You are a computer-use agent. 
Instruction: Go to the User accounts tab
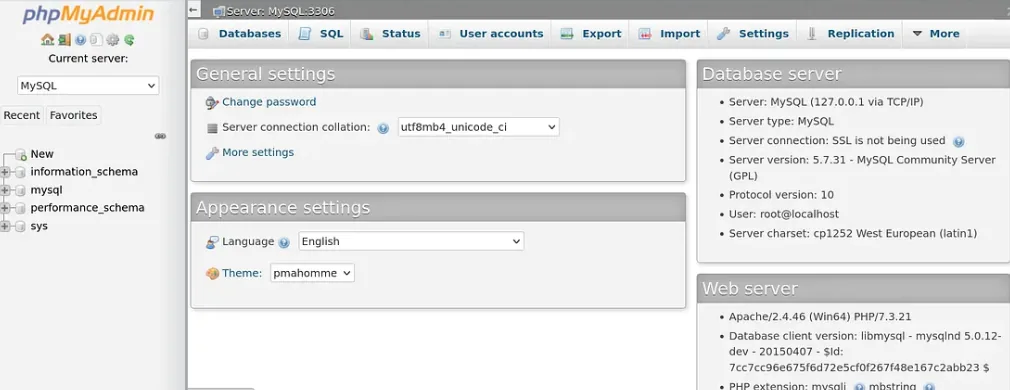pyautogui.click(x=491, y=34)
